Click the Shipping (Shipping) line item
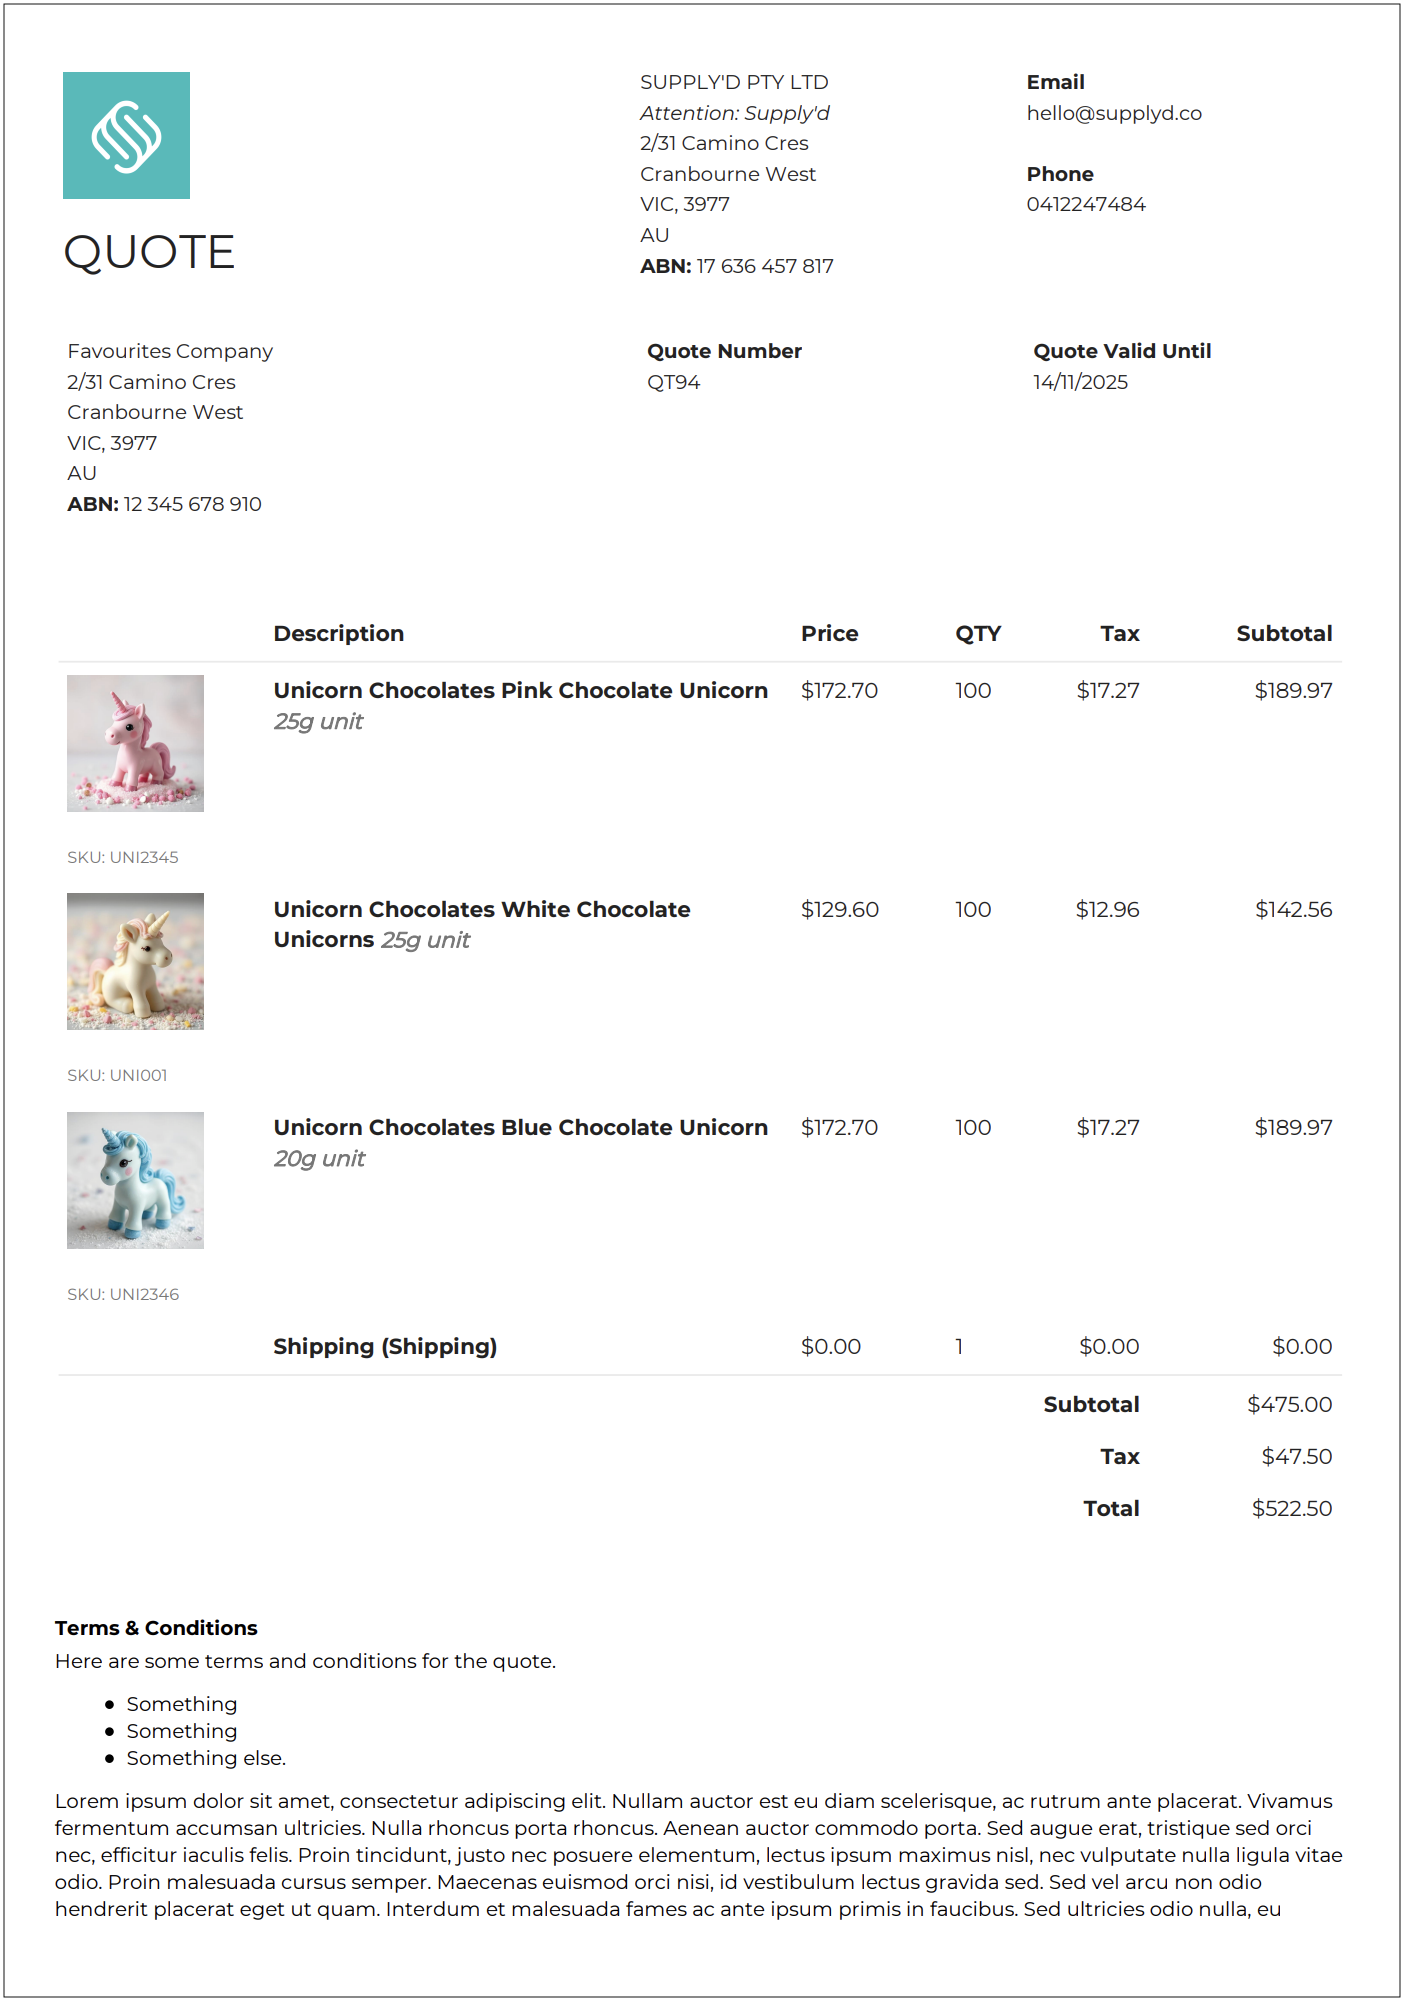 [385, 1346]
